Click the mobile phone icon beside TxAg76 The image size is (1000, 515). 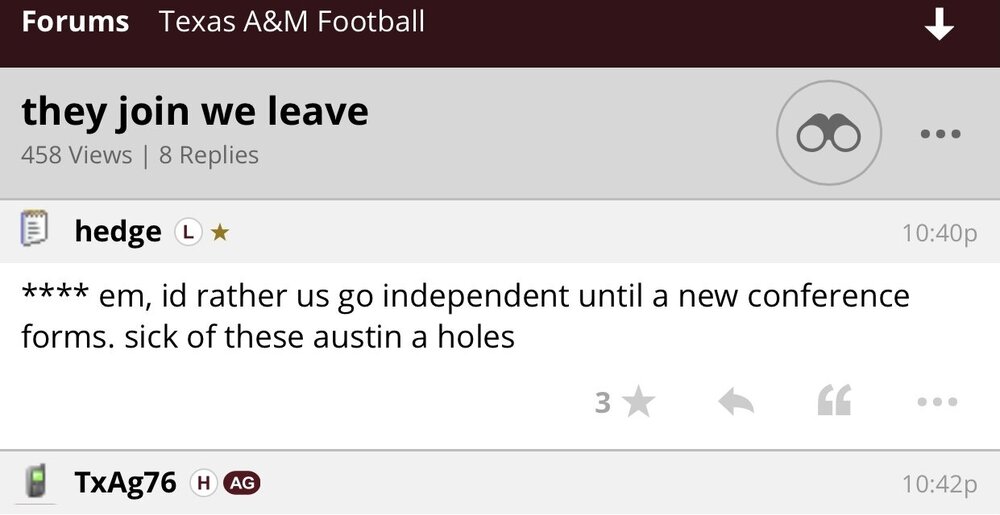pos(36,482)
